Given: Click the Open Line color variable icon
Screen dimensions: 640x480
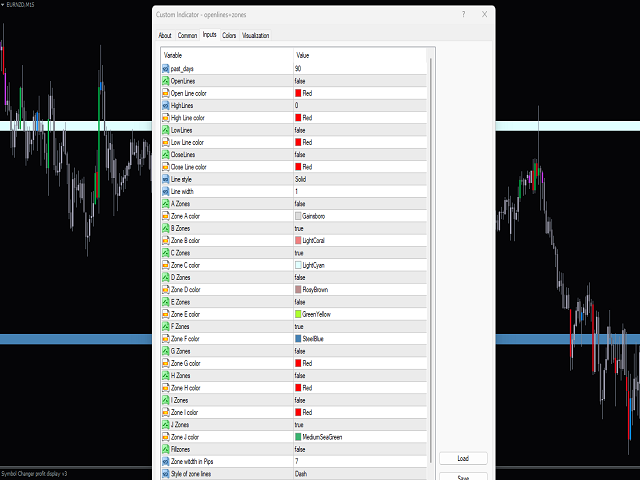Looking at the screenshot, I should point(165,93).
